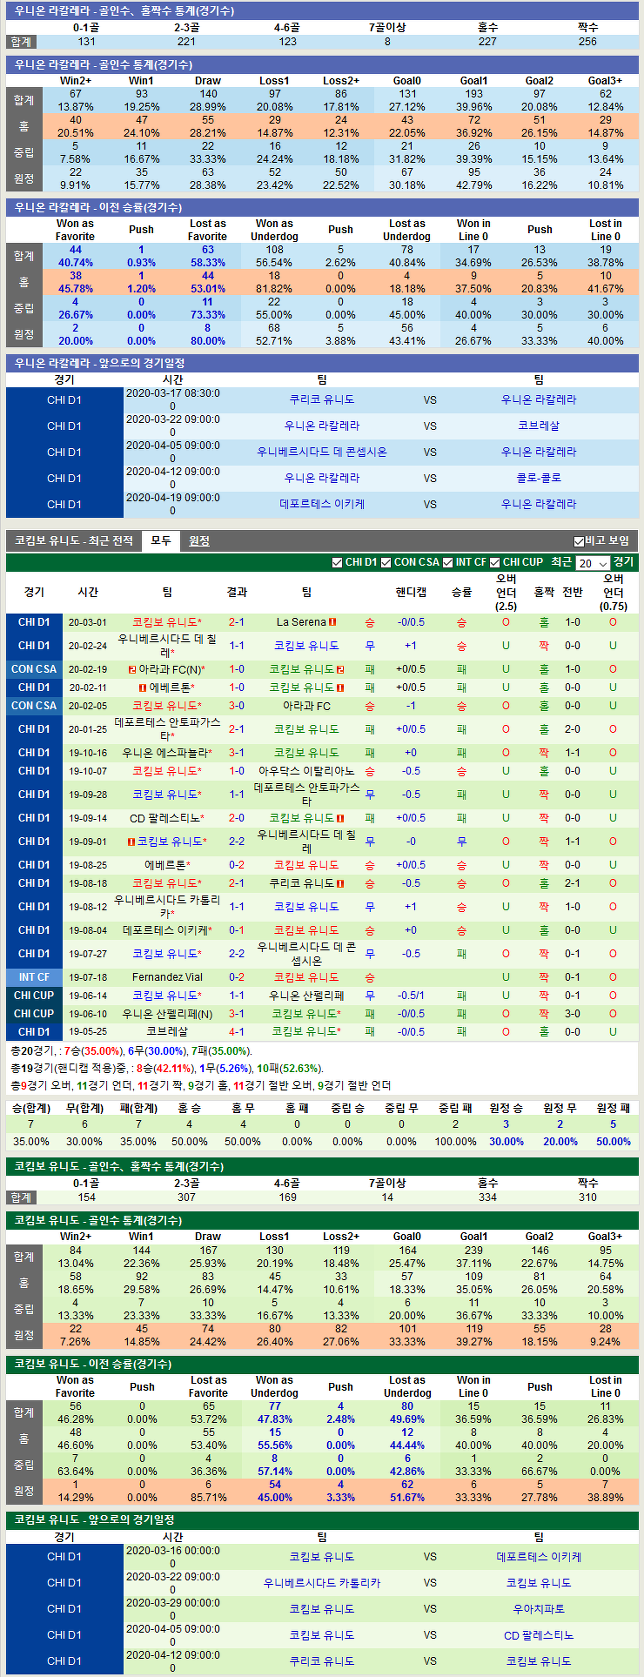Click the Win2+ header in Unión La Calera goals table
The height and width of the screenshot is (1677, 644).
(75, 81)
